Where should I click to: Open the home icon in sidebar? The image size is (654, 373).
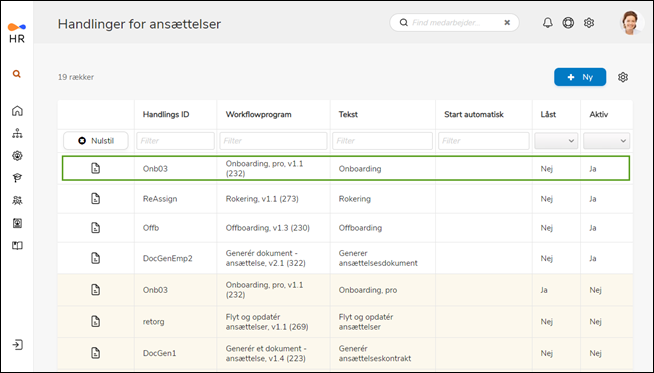click(x=17, y=111)
